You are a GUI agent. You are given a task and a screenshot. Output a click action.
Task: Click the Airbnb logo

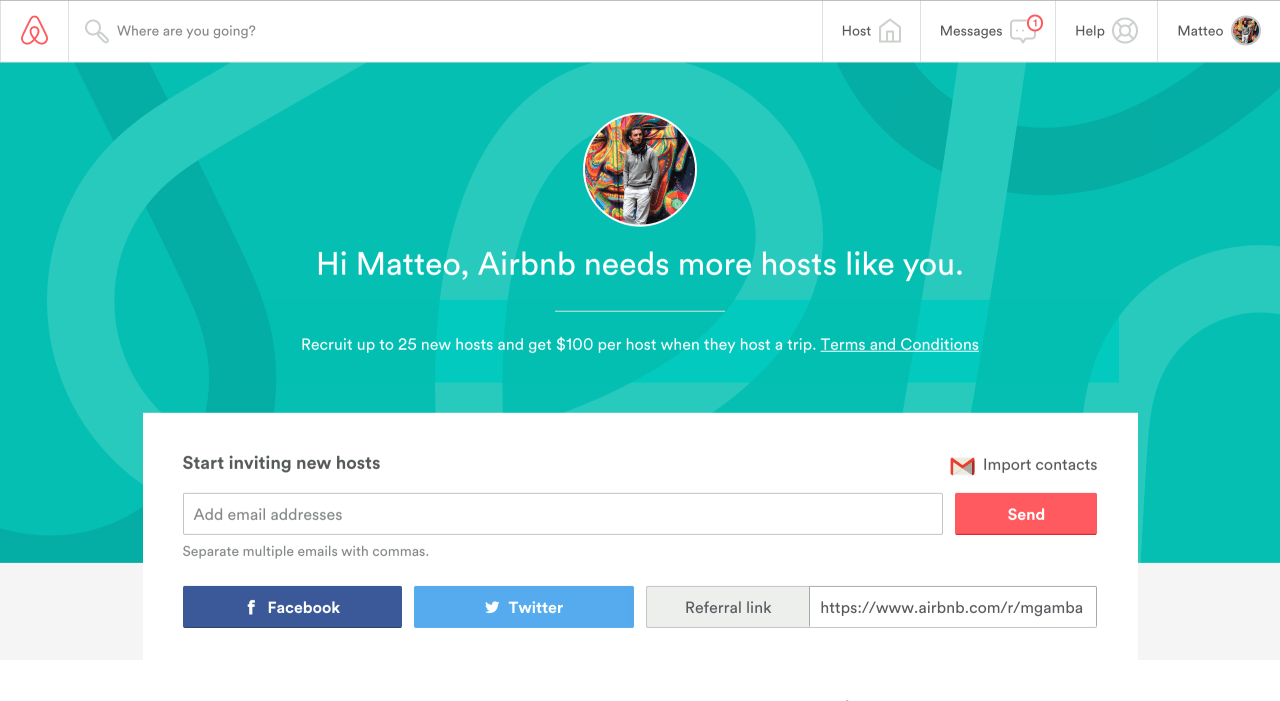33,30
